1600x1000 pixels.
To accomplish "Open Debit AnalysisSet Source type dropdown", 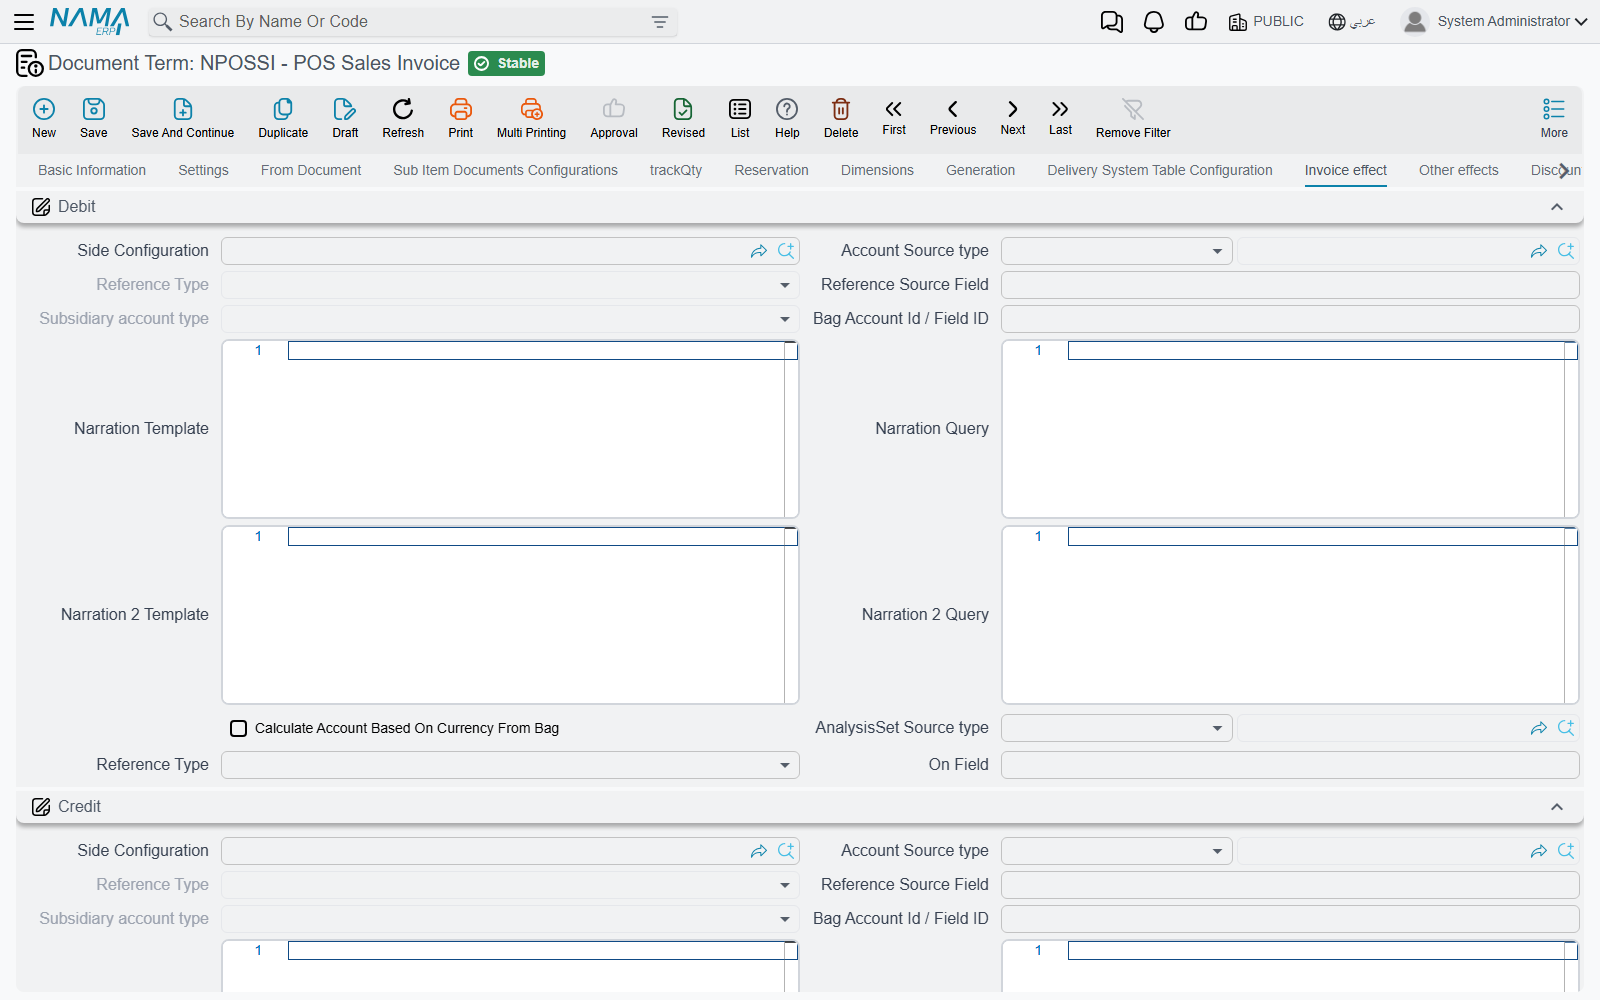I will pyautogui.click(x=1116, y=728).
